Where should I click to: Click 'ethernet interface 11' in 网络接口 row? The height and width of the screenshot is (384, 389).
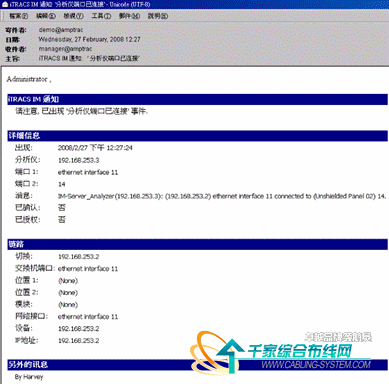[x=88, y=317]
